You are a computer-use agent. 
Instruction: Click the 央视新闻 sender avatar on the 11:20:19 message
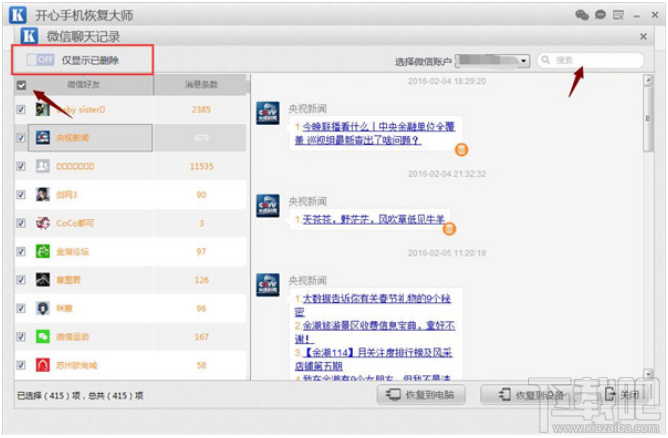click(x=268, y=285)
